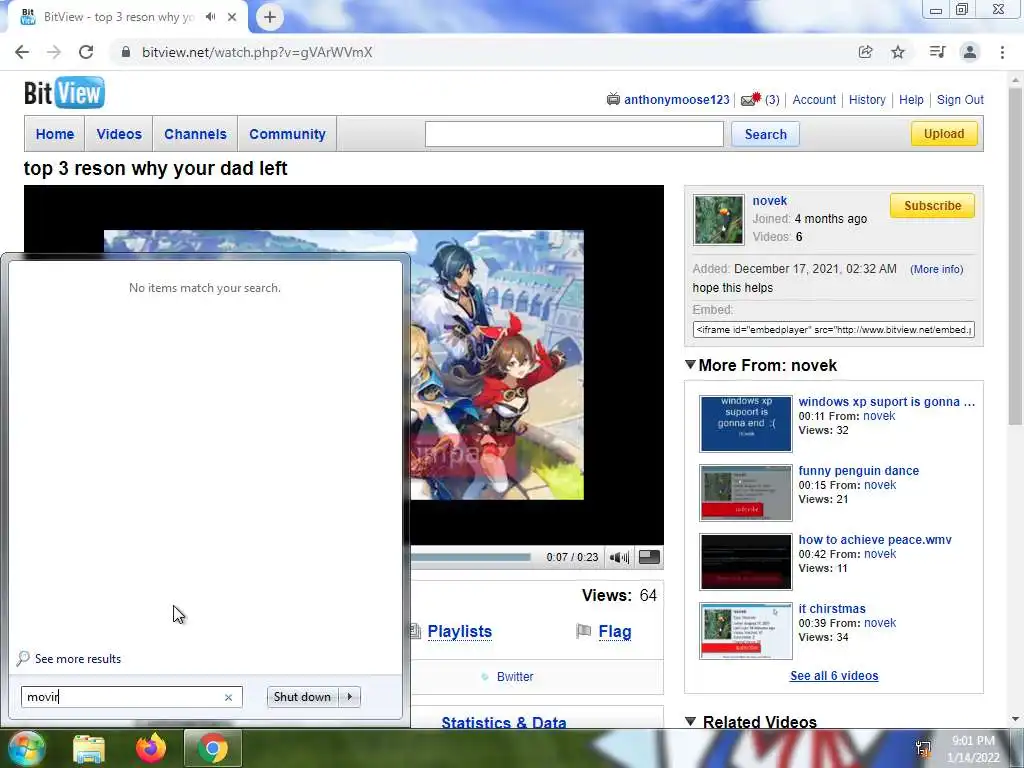Open the History link
1024x768 pixels.
pos(867,99)
